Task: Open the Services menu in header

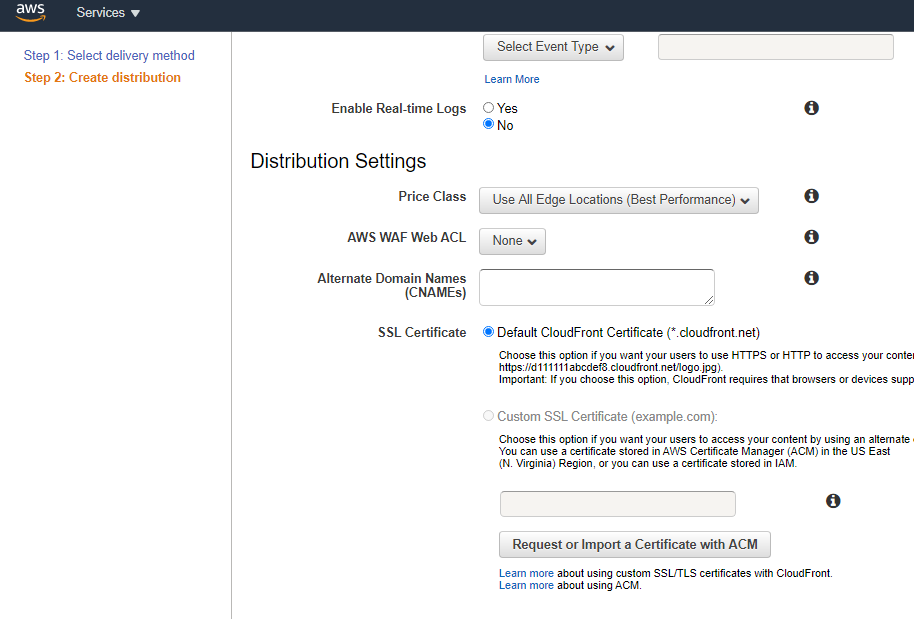Action: click(x=108, y=13)
